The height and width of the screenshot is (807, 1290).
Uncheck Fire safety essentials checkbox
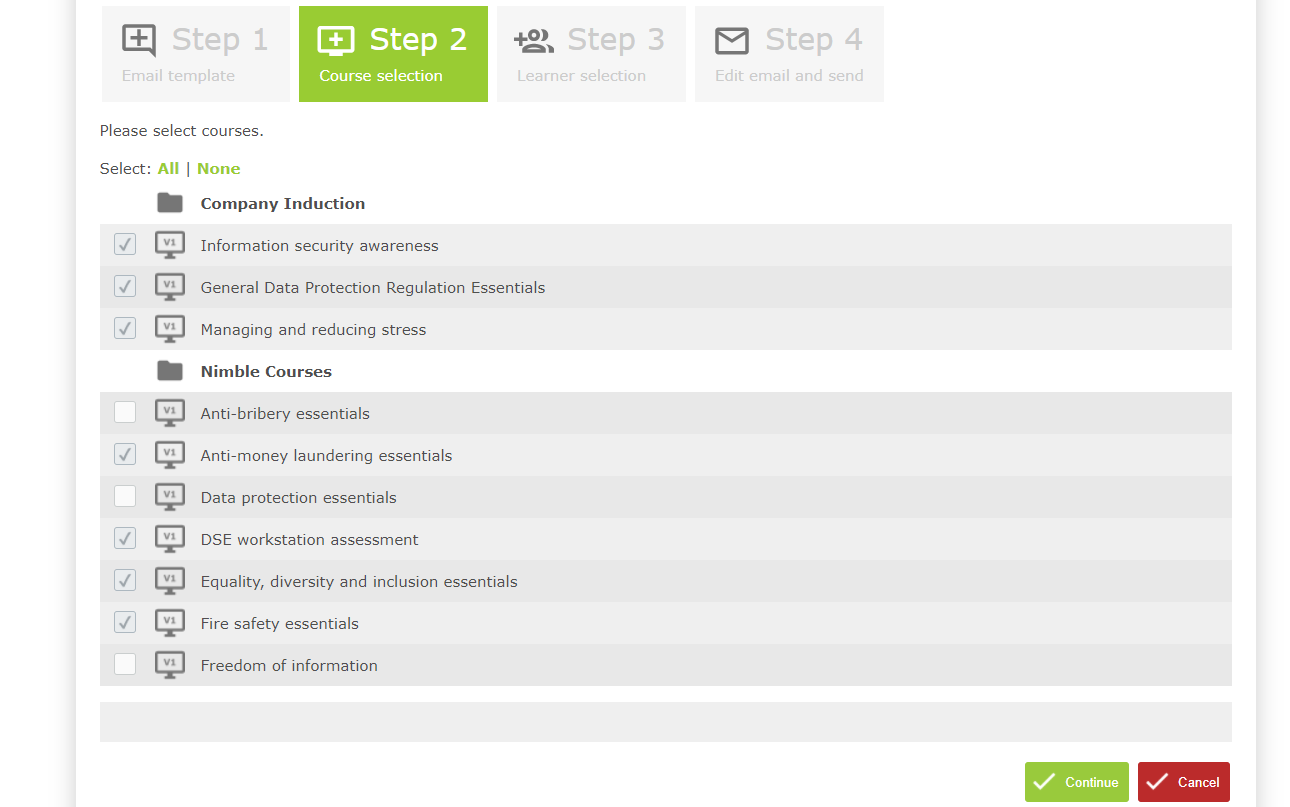pos(125,622)
